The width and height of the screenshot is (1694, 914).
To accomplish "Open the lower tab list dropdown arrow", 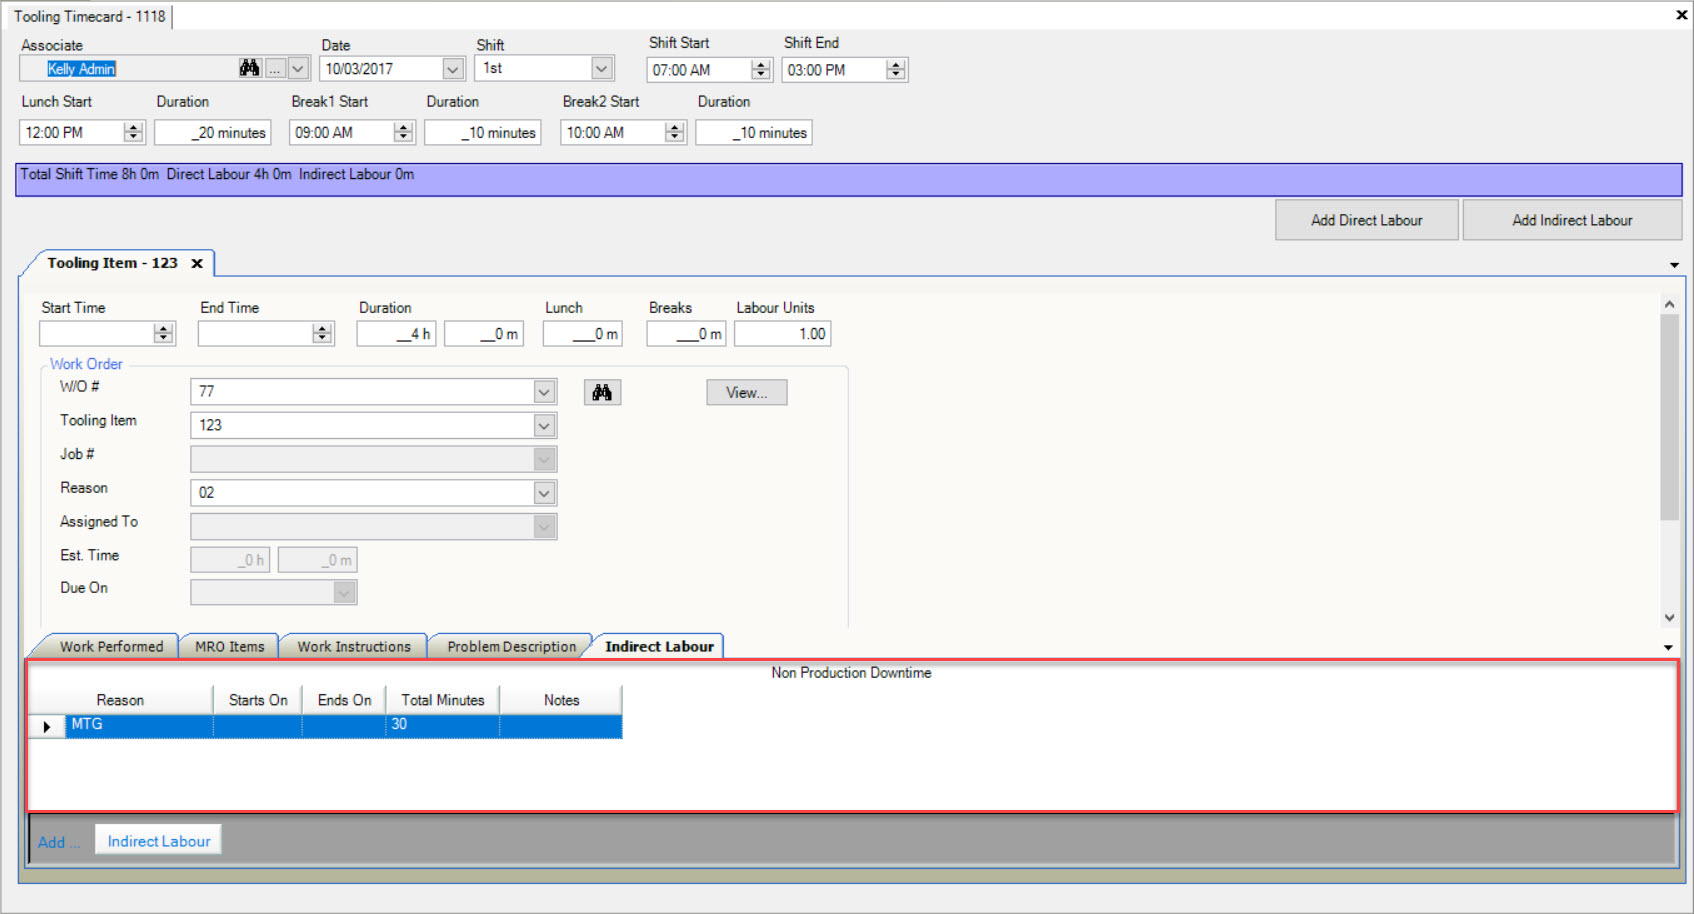I will coord(1668,648).
